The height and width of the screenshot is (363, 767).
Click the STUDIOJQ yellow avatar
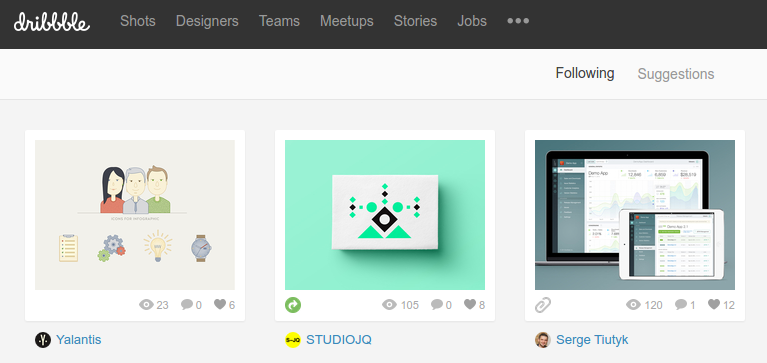pyautogui.click(x=293, y=340)
